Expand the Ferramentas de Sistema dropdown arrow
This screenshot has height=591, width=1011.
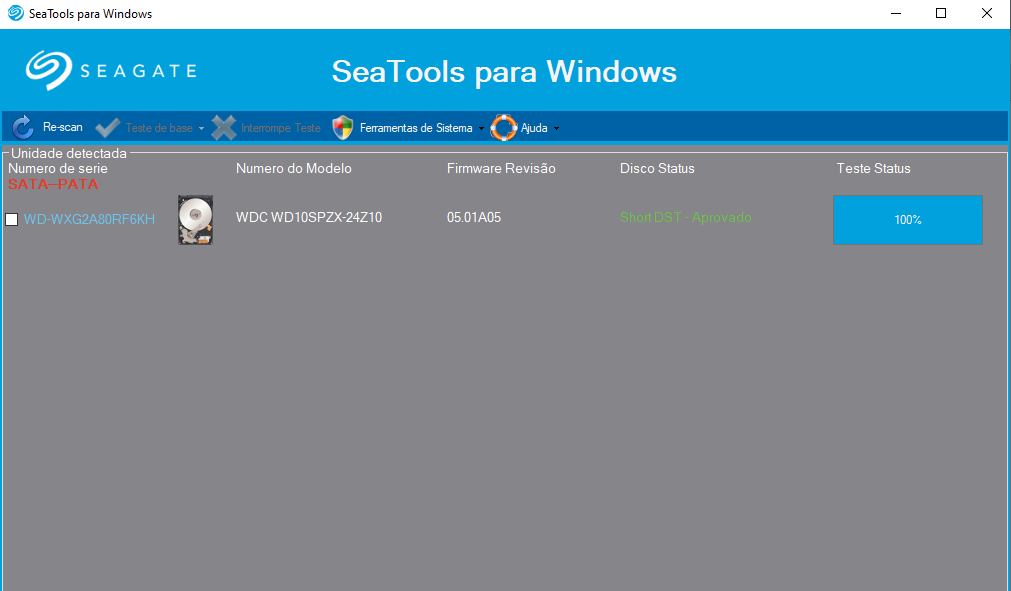click(x=481, y=128)
